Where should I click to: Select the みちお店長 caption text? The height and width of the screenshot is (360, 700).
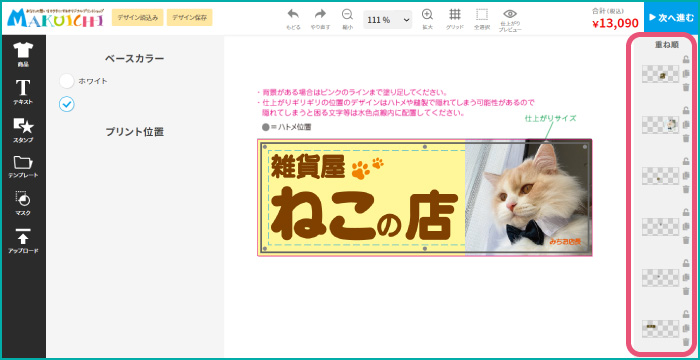point(565,242)
